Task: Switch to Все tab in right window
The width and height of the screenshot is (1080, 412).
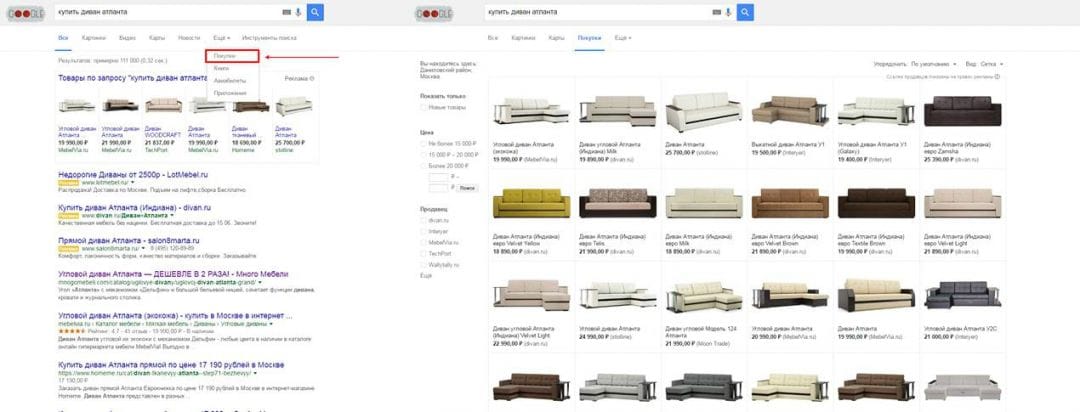Action: (x=492, y=38)
